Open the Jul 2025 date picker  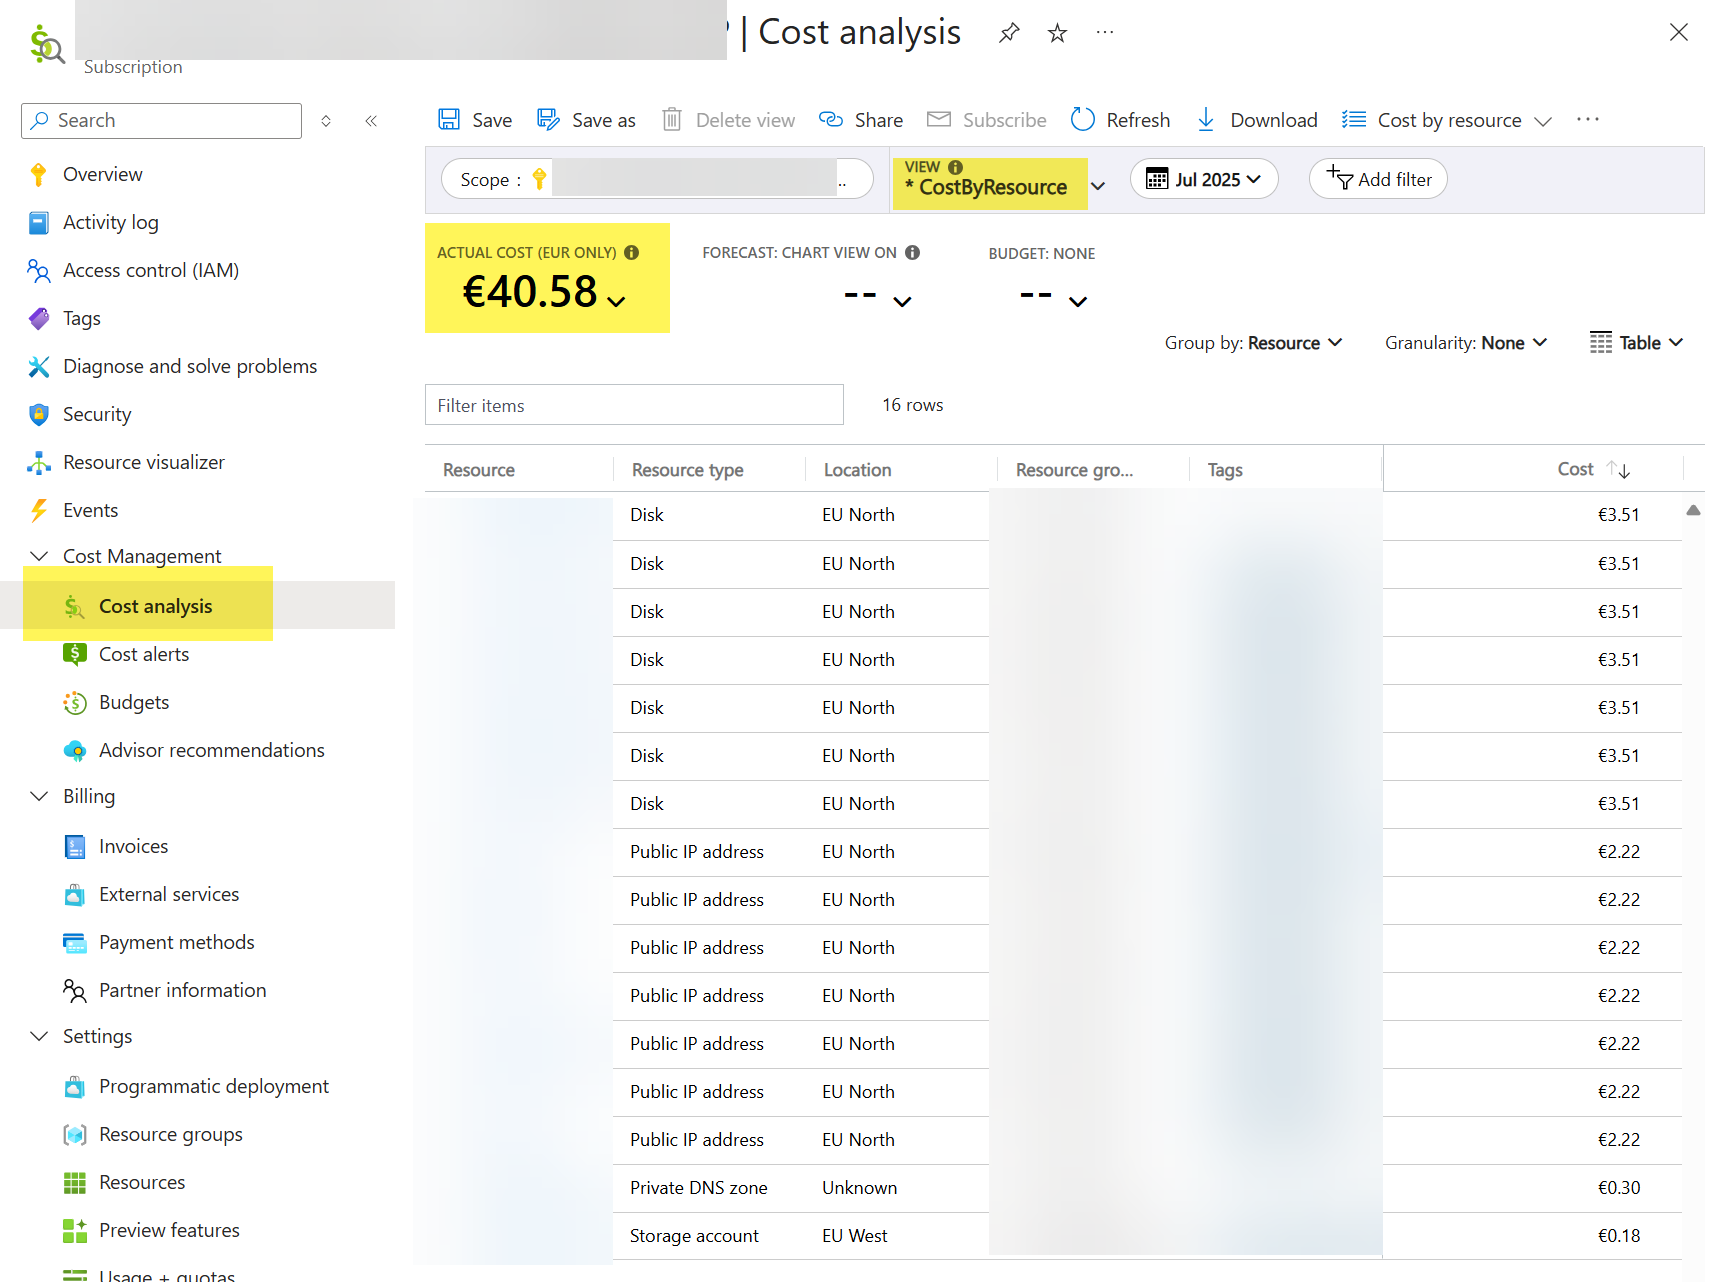pyautogui.click(x=1204, y=179)
